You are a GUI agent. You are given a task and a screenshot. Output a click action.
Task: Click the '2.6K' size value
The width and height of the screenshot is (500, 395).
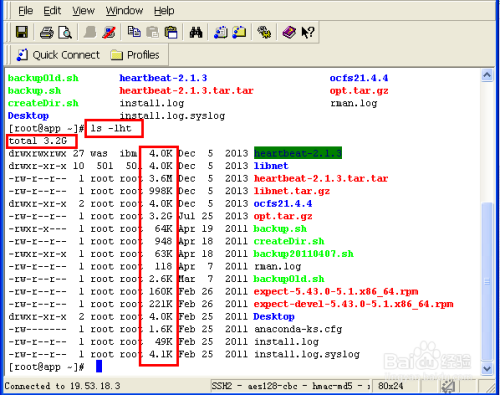pos(161,279)
